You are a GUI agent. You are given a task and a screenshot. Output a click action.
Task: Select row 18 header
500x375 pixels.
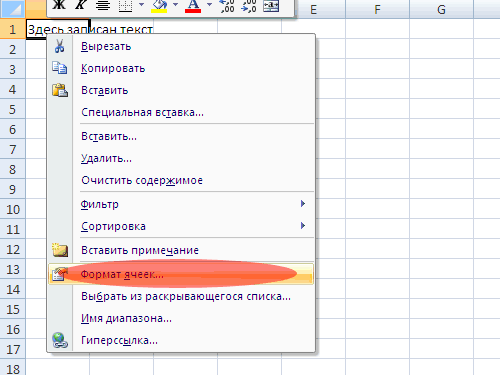pos(13,367)
